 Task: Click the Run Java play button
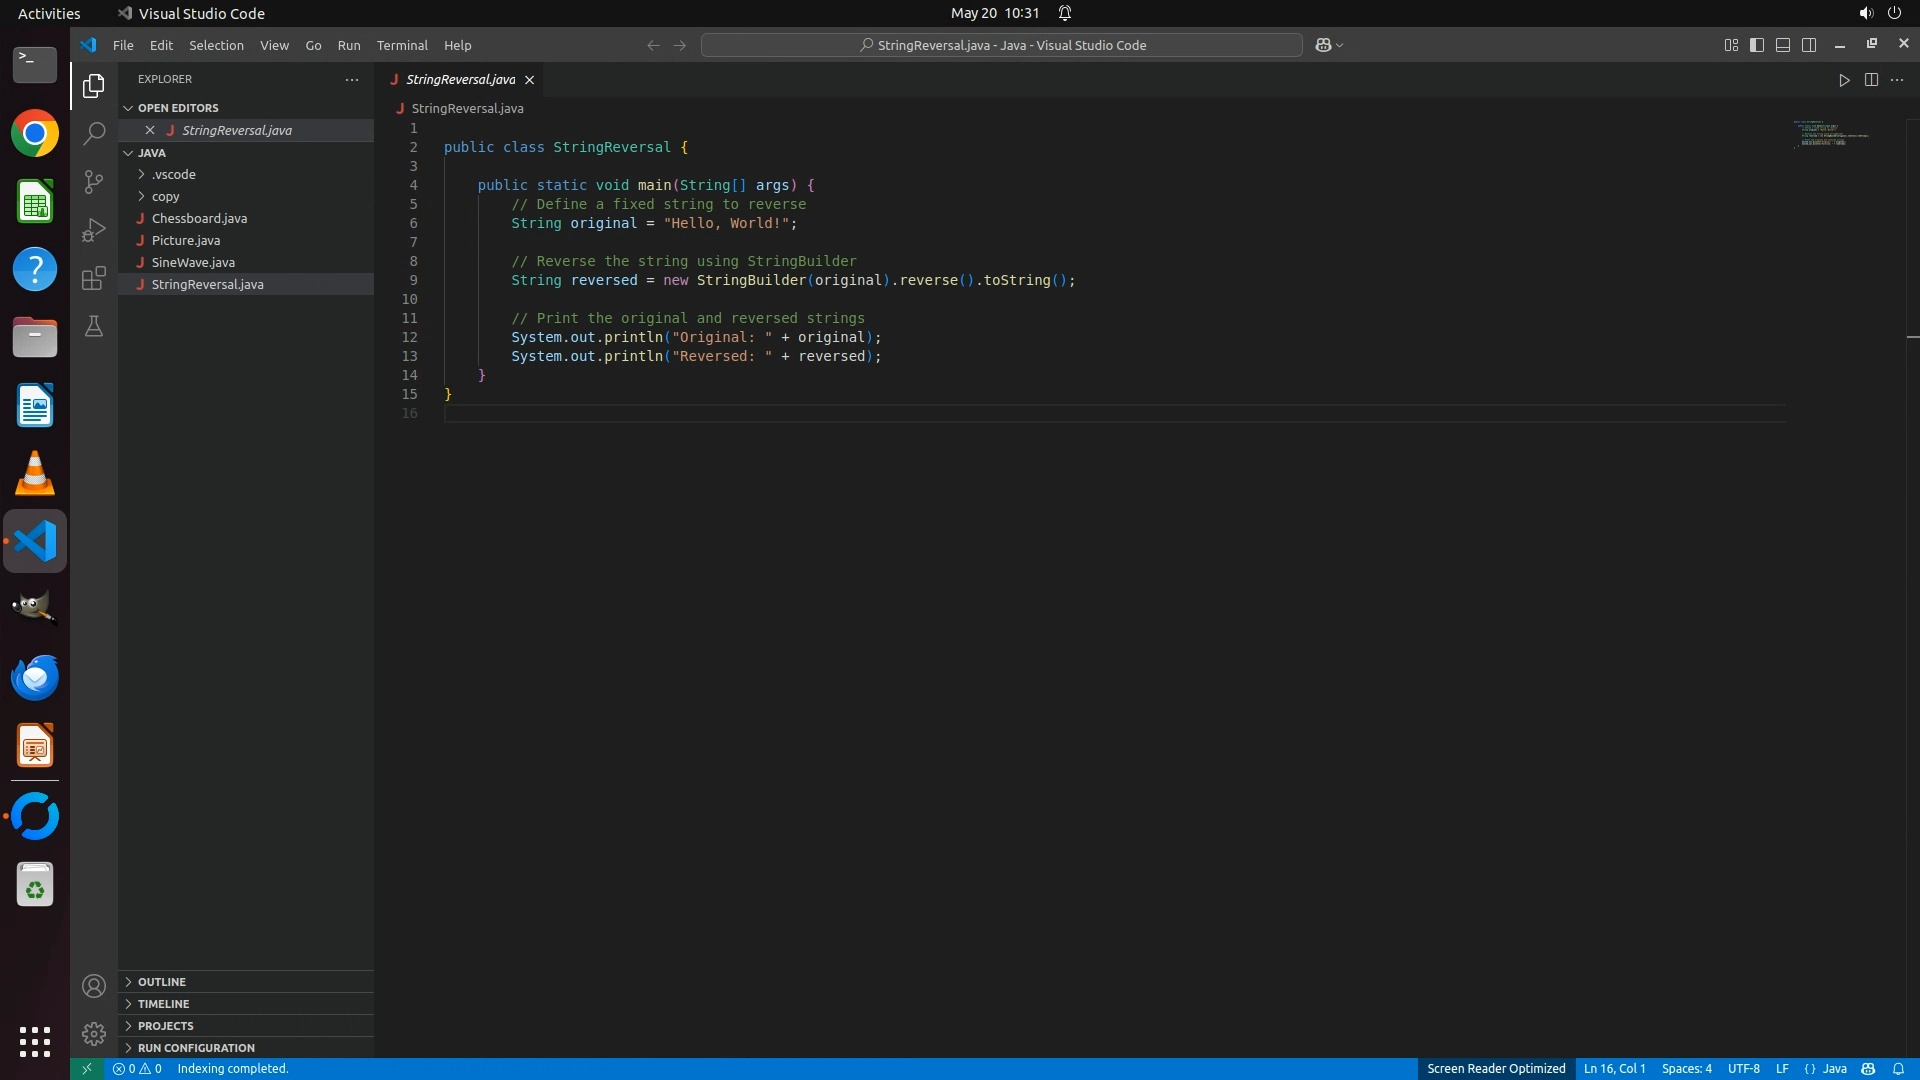(1844, 80)
